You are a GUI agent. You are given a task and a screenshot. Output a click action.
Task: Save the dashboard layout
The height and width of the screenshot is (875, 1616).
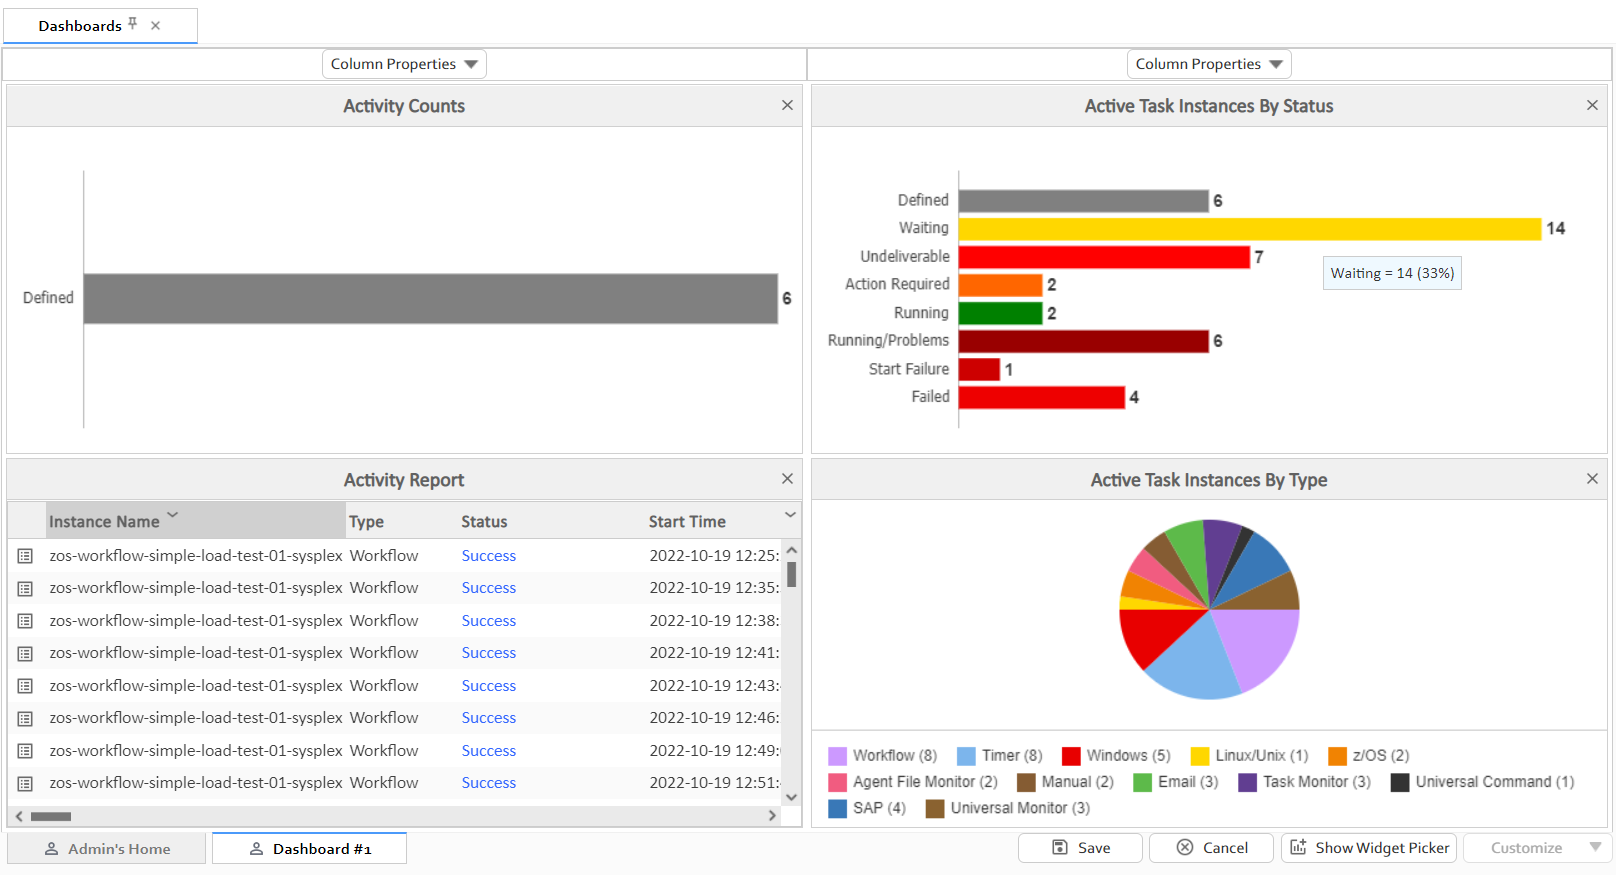coord(1081,848)
